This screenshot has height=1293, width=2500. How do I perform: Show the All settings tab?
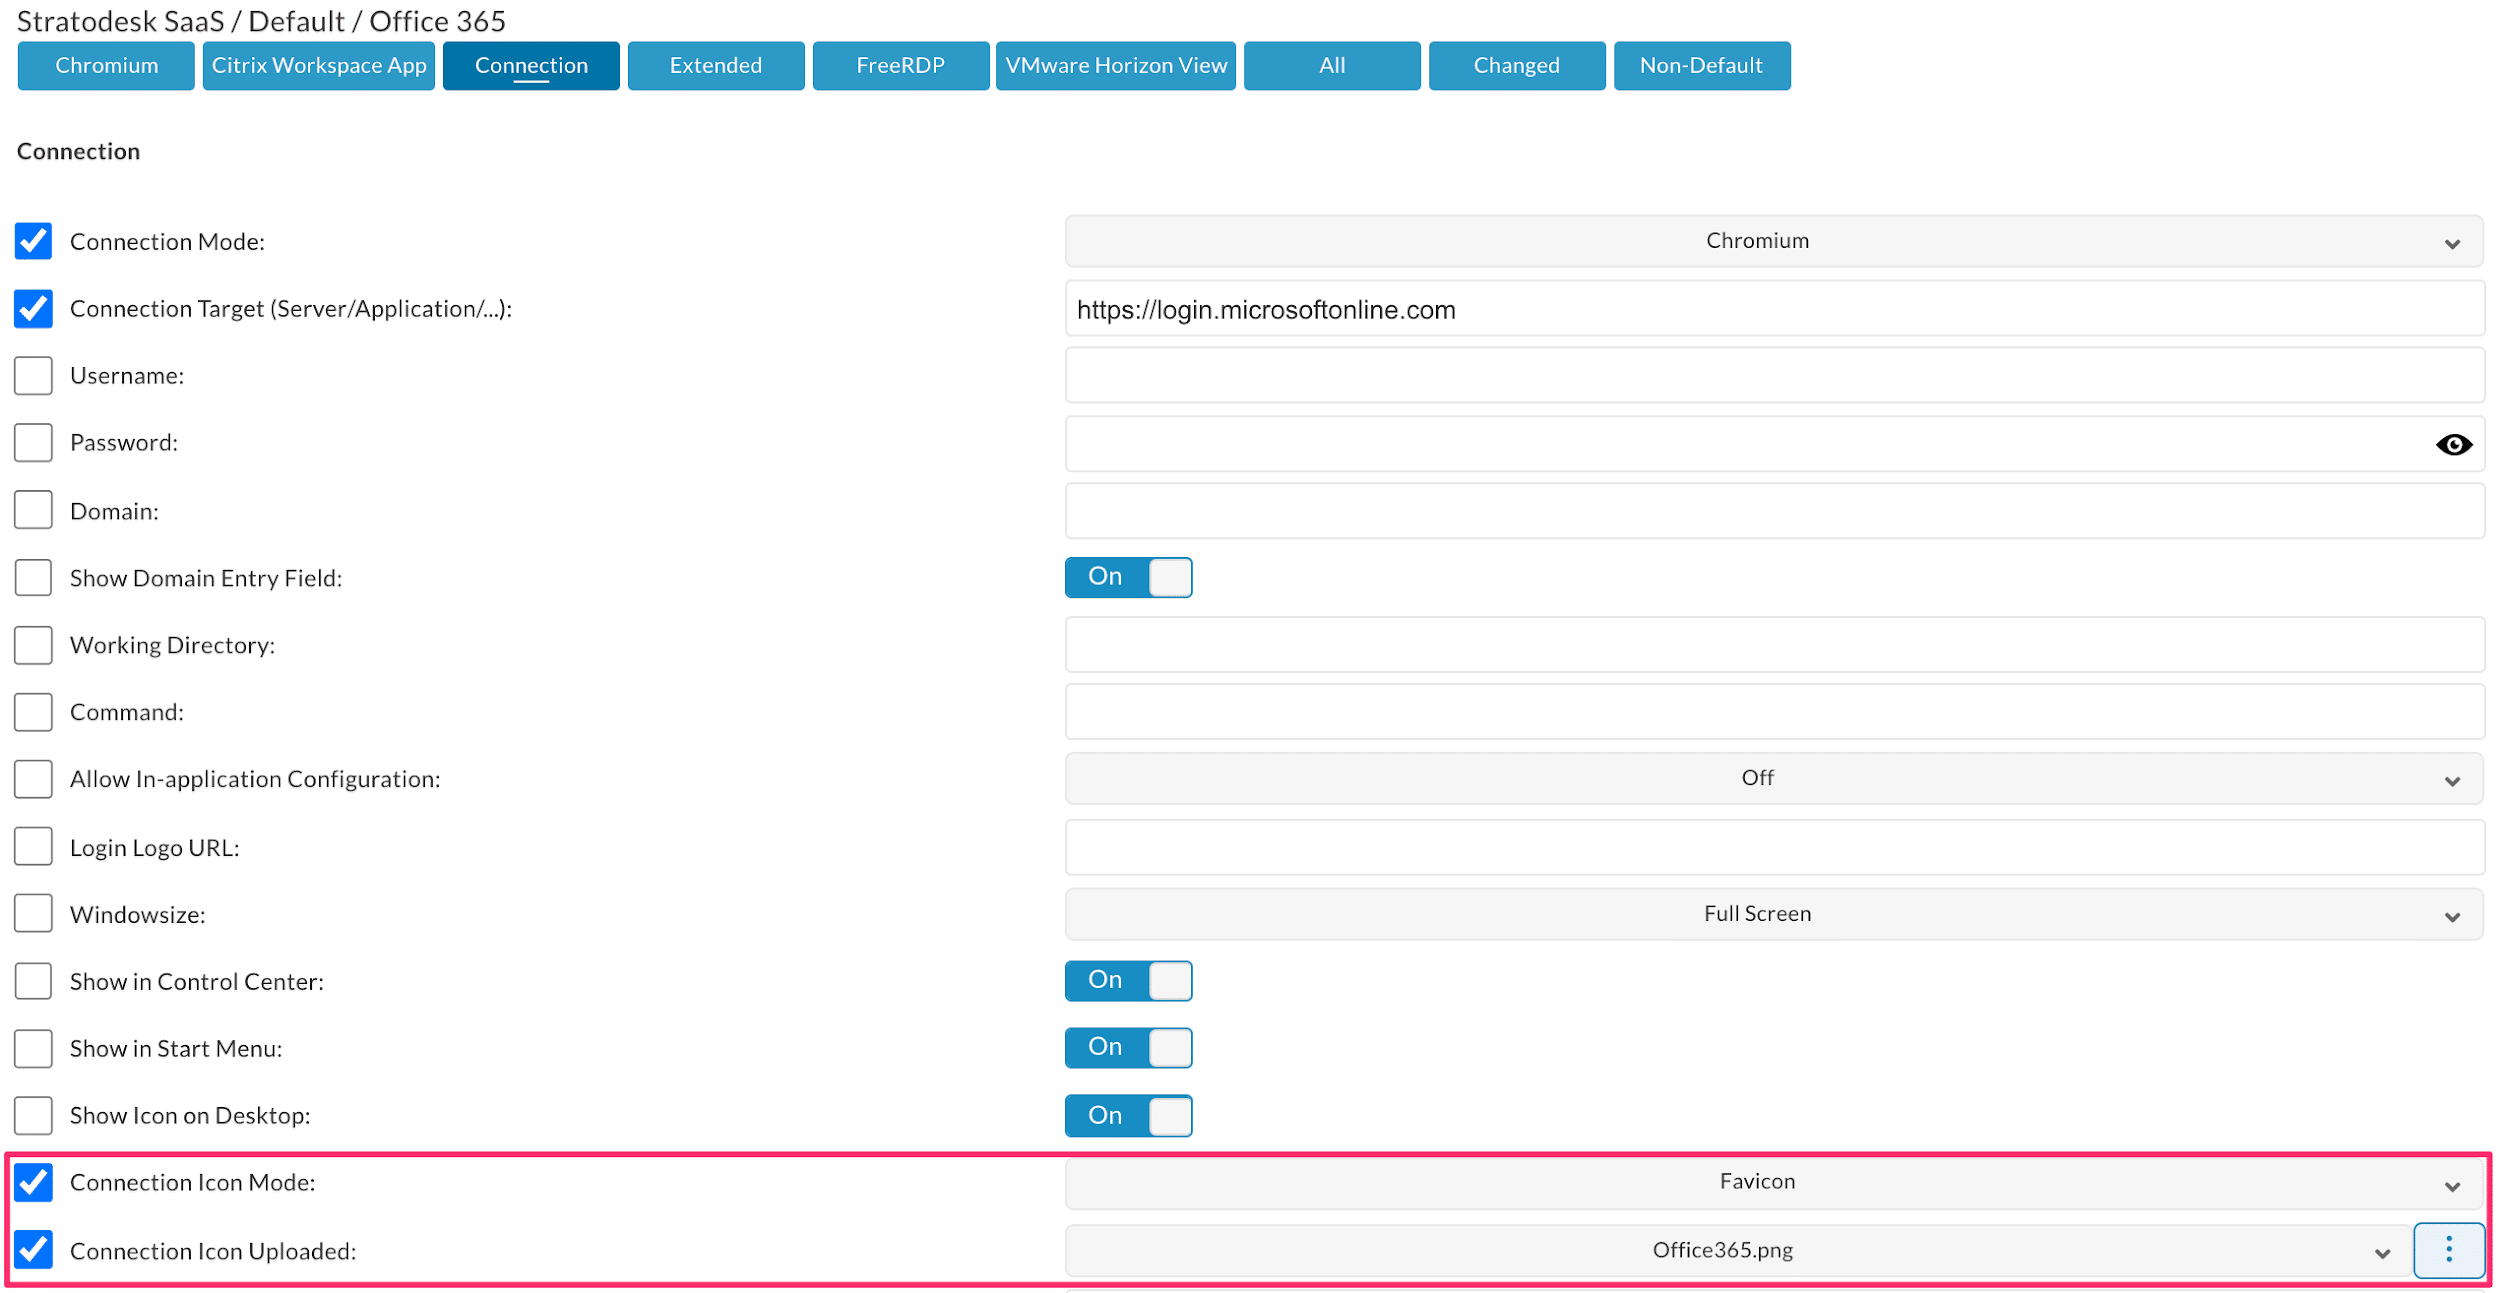tap(1332, 66)
